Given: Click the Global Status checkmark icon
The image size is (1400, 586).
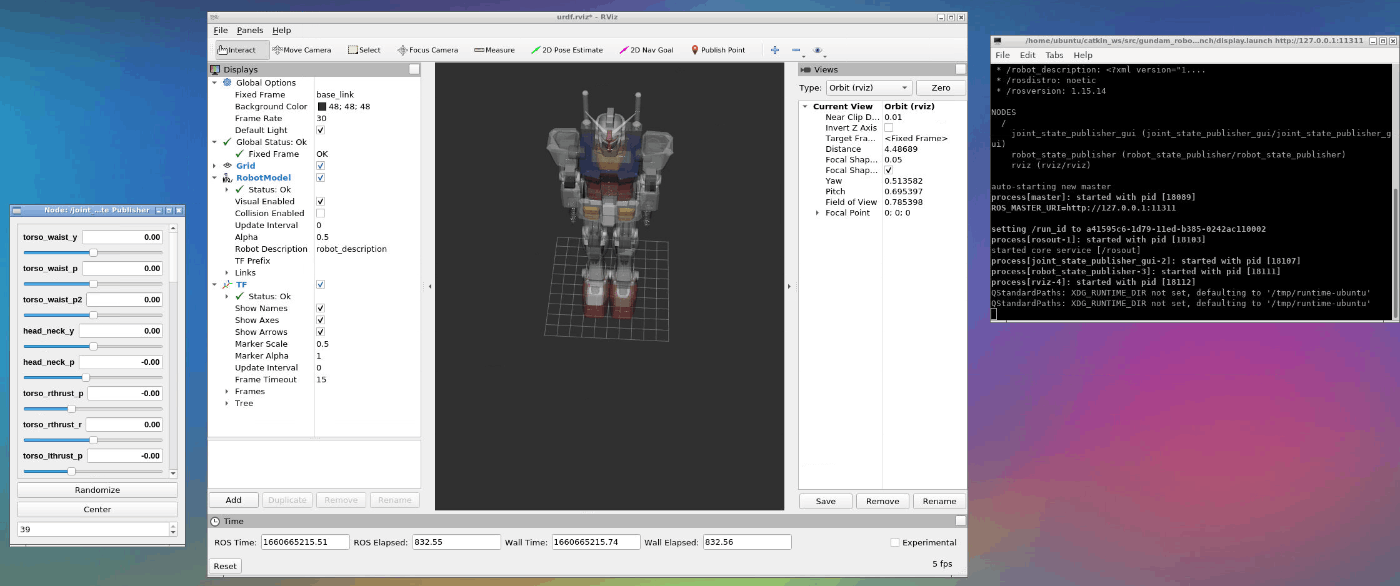Looking at the screenshot, I should (227, 142).
